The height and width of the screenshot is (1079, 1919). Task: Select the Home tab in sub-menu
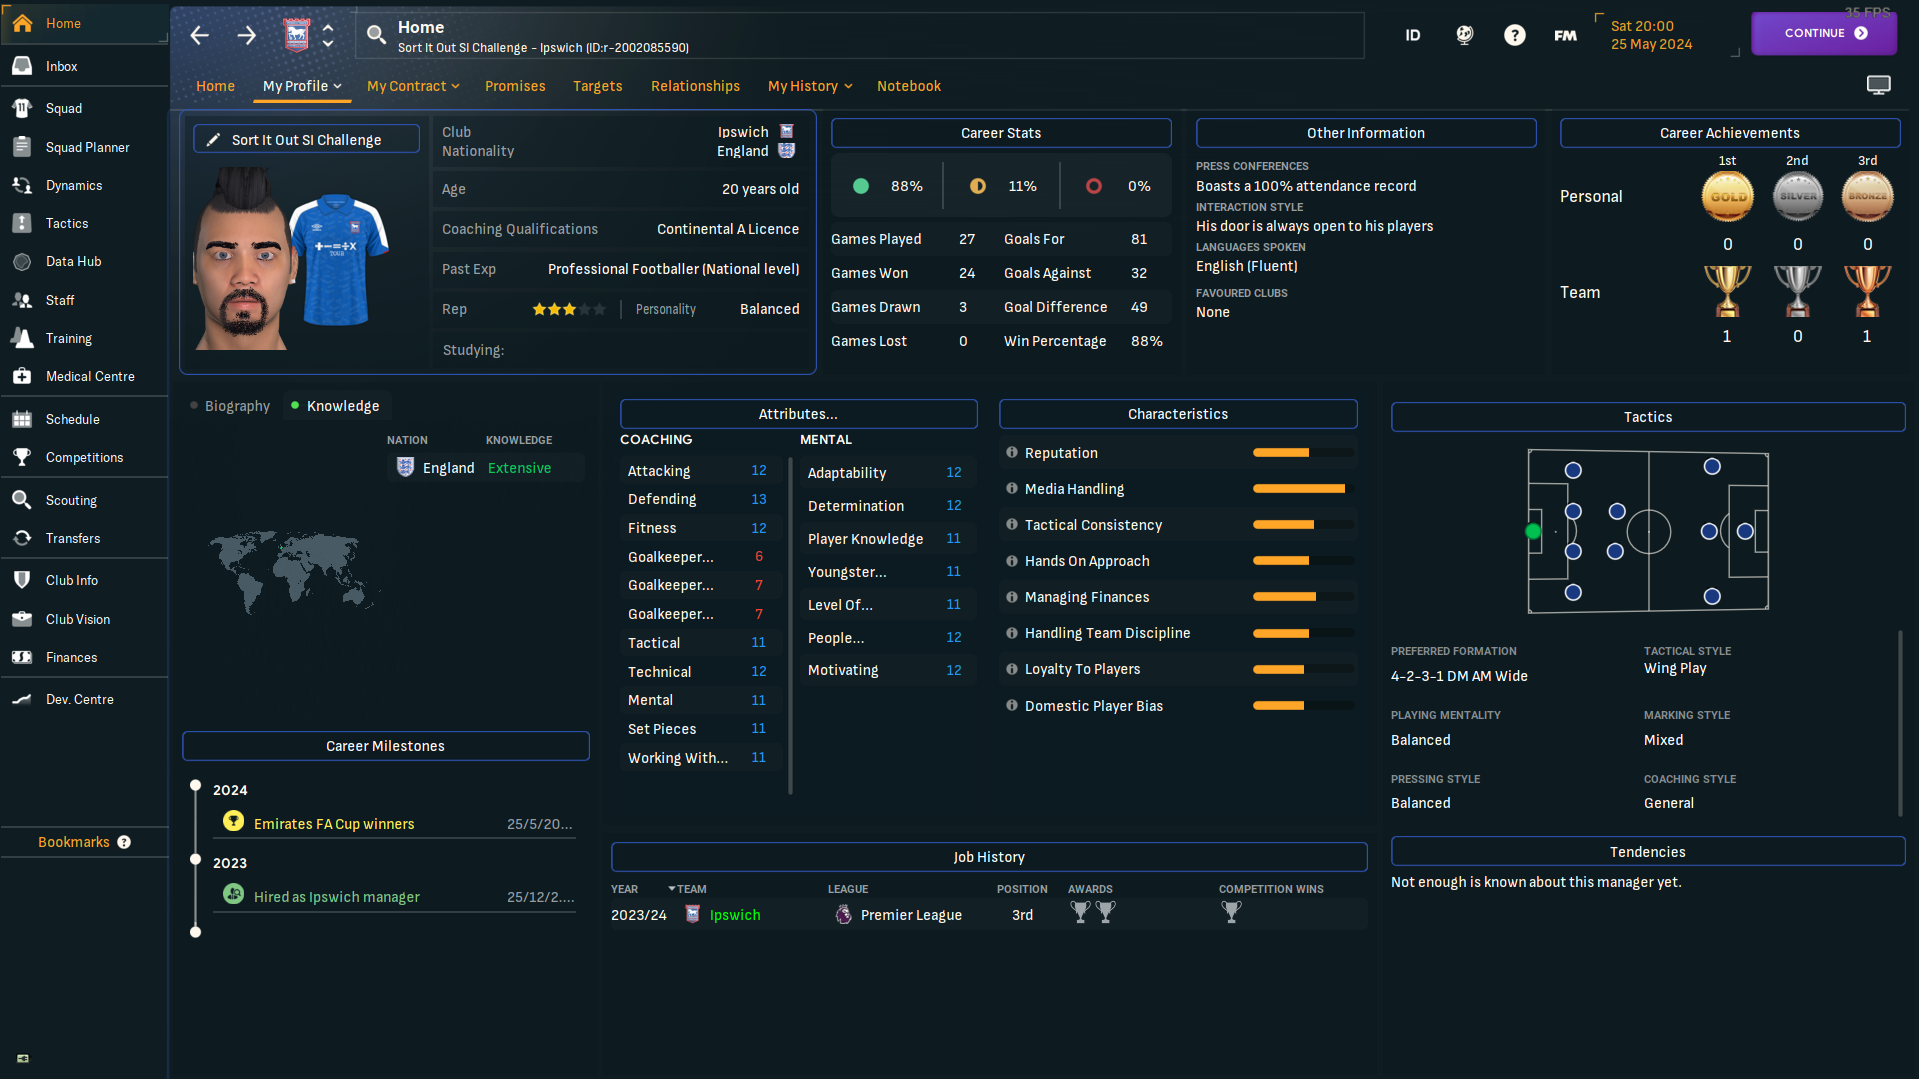215,86
